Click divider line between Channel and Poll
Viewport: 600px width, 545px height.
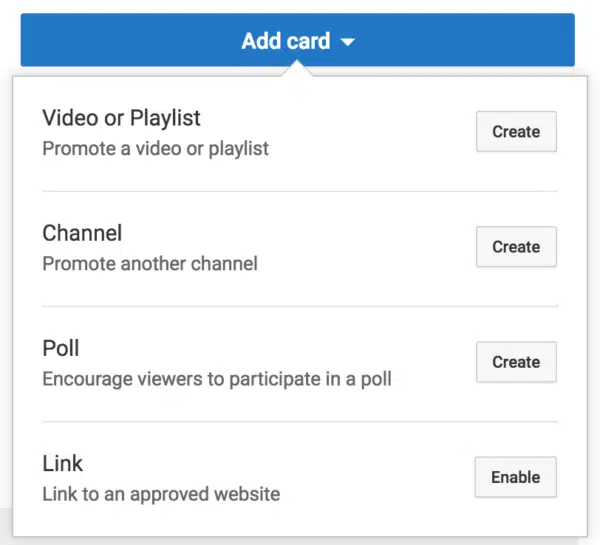point(300,306)
